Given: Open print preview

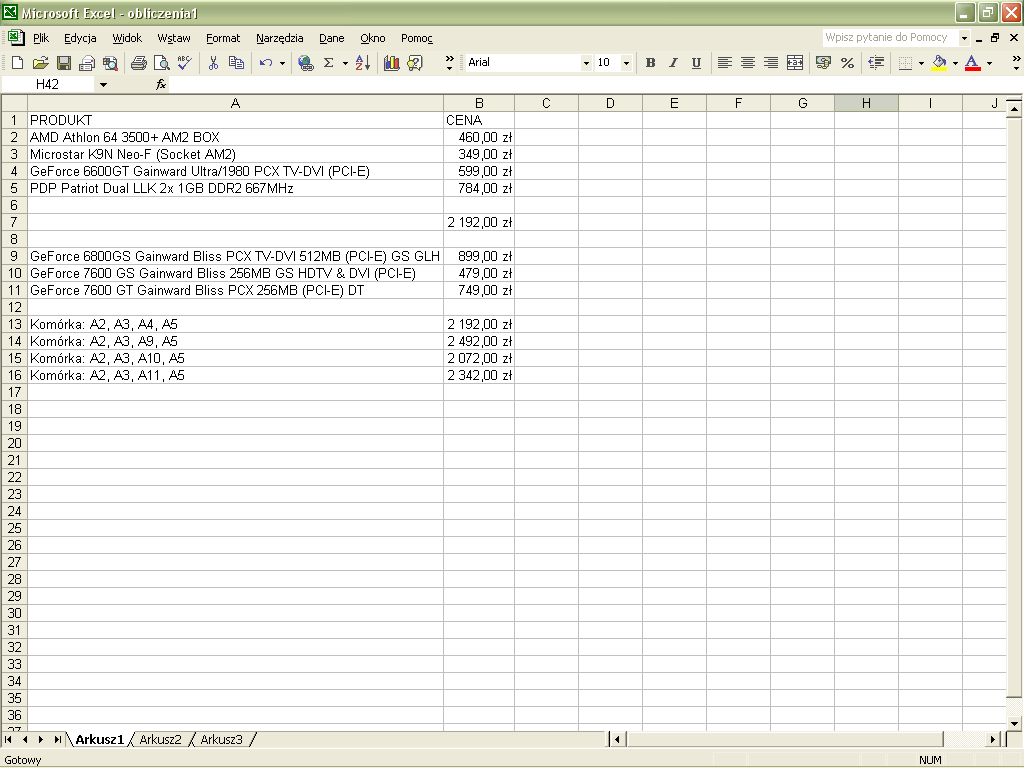Looking at the screenshot, I should pyautogui.click(x=161, y=63).
